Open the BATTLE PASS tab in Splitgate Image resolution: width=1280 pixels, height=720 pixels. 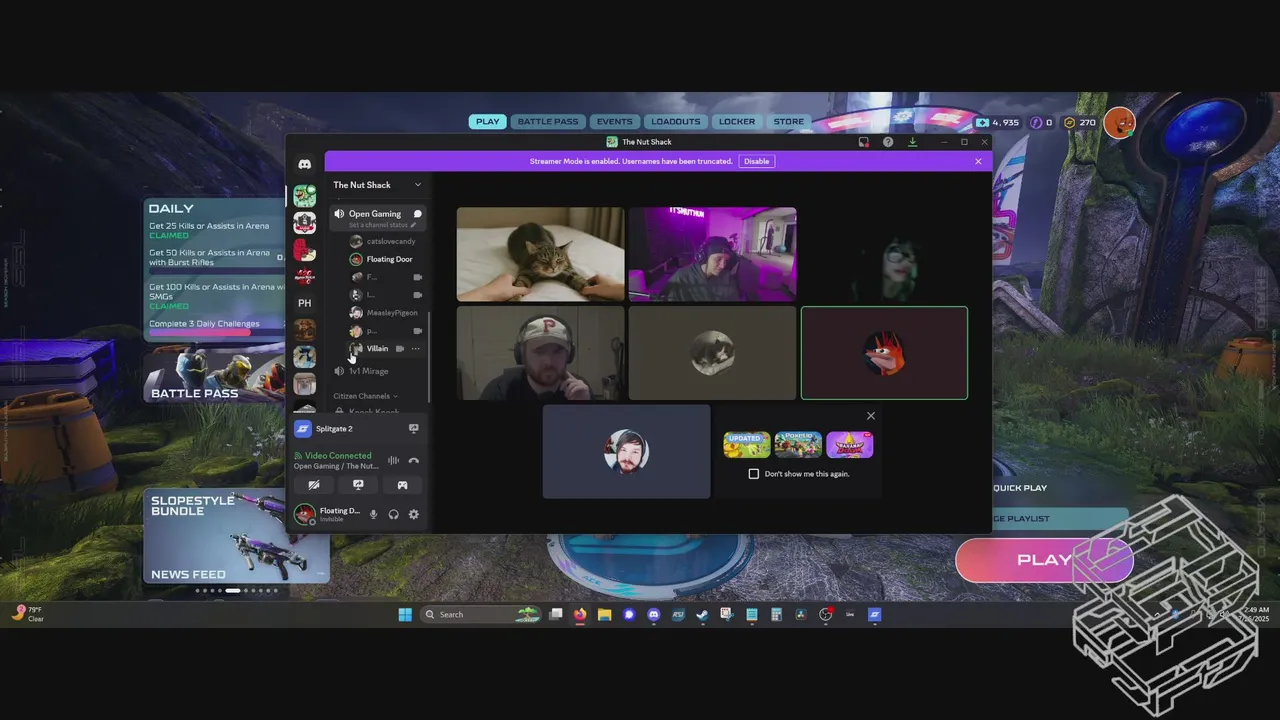(x=548, y=122)
